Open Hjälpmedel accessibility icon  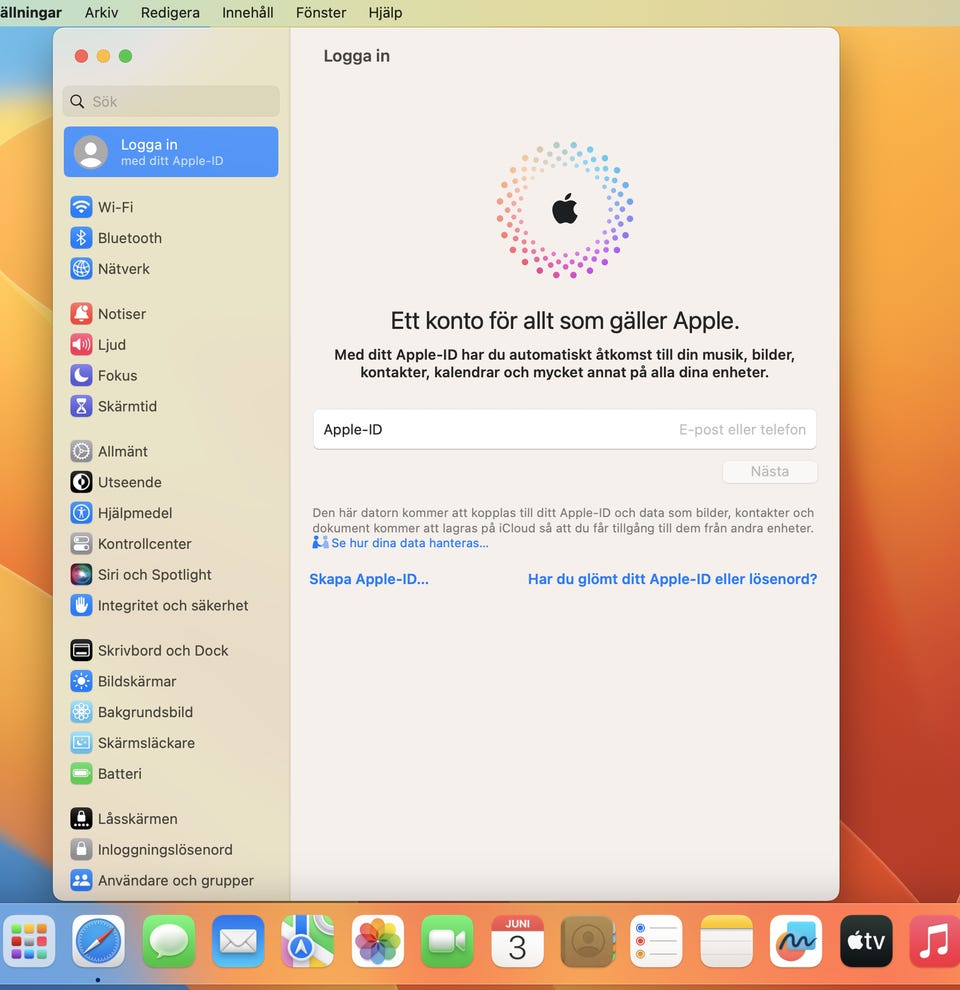[x=81, y=513]
